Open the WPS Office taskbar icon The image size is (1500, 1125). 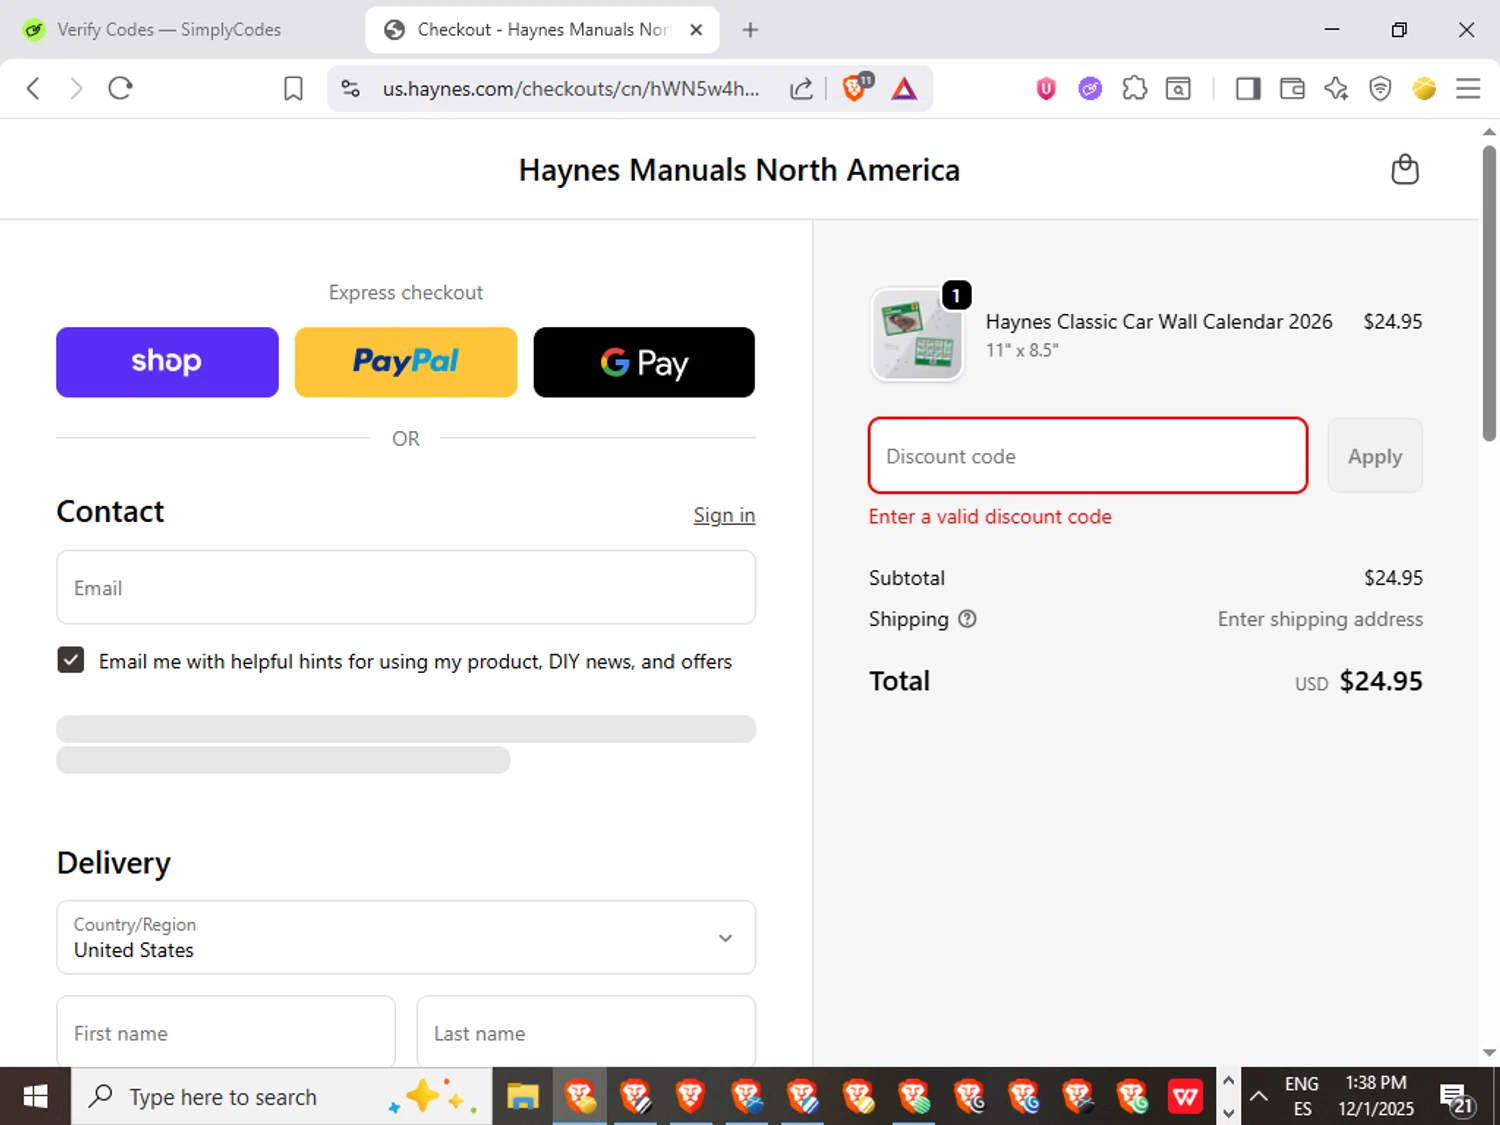tap(1185, 1097)
